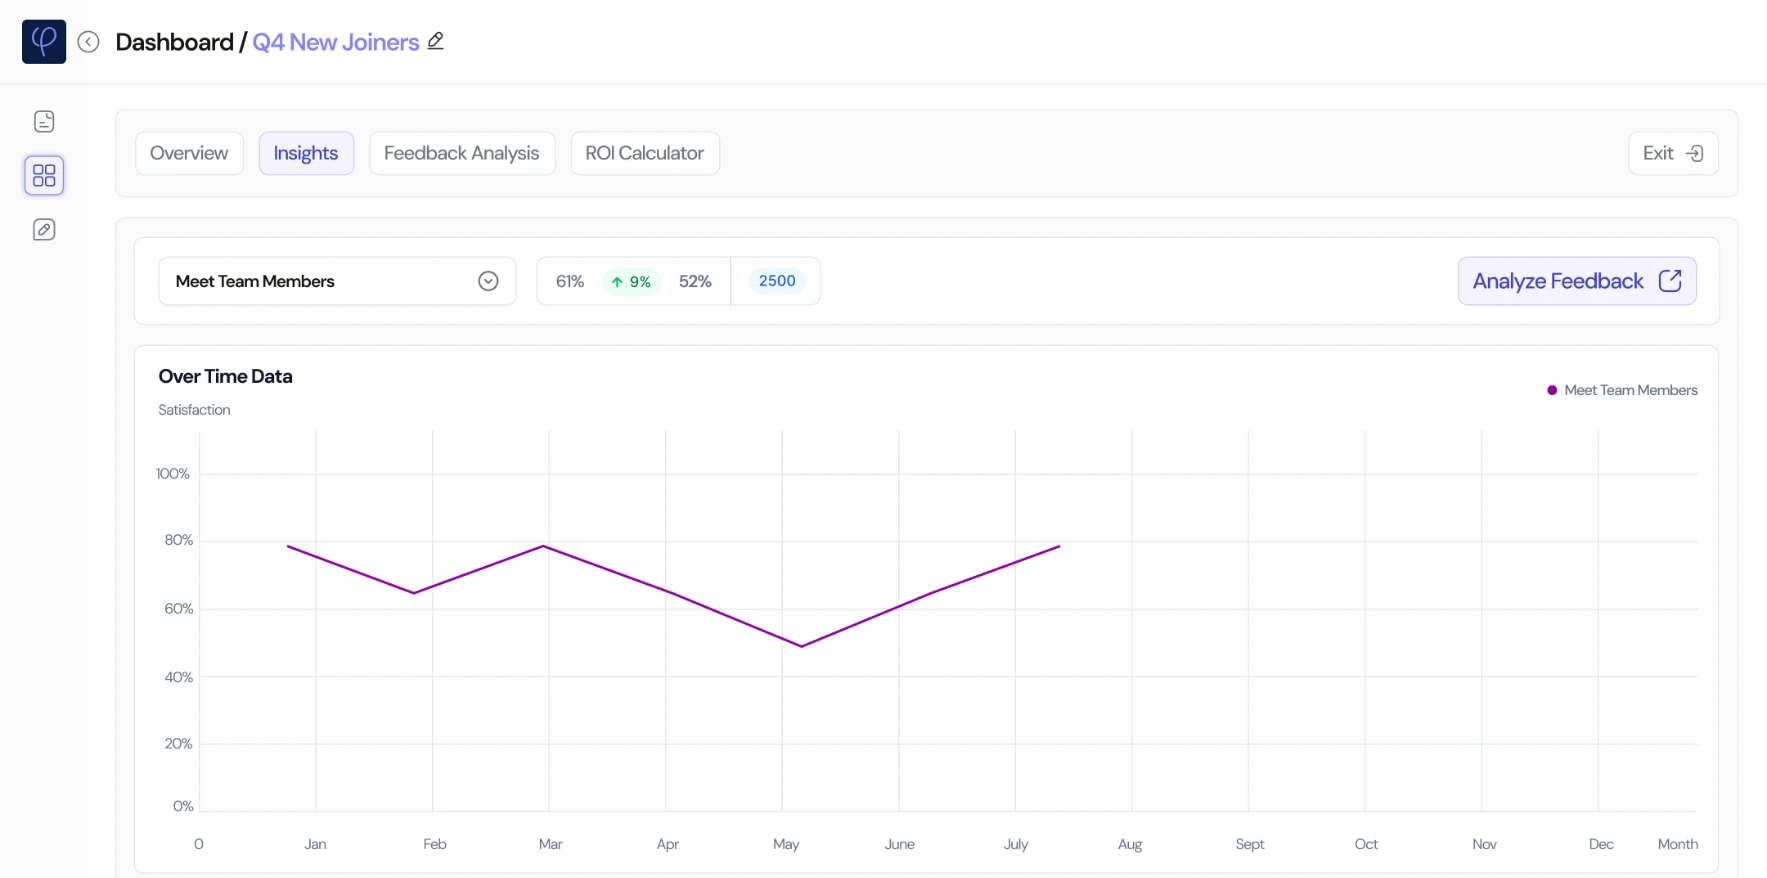
Task: Click external link icon on Analyze Feedback
Action: 1670,281
